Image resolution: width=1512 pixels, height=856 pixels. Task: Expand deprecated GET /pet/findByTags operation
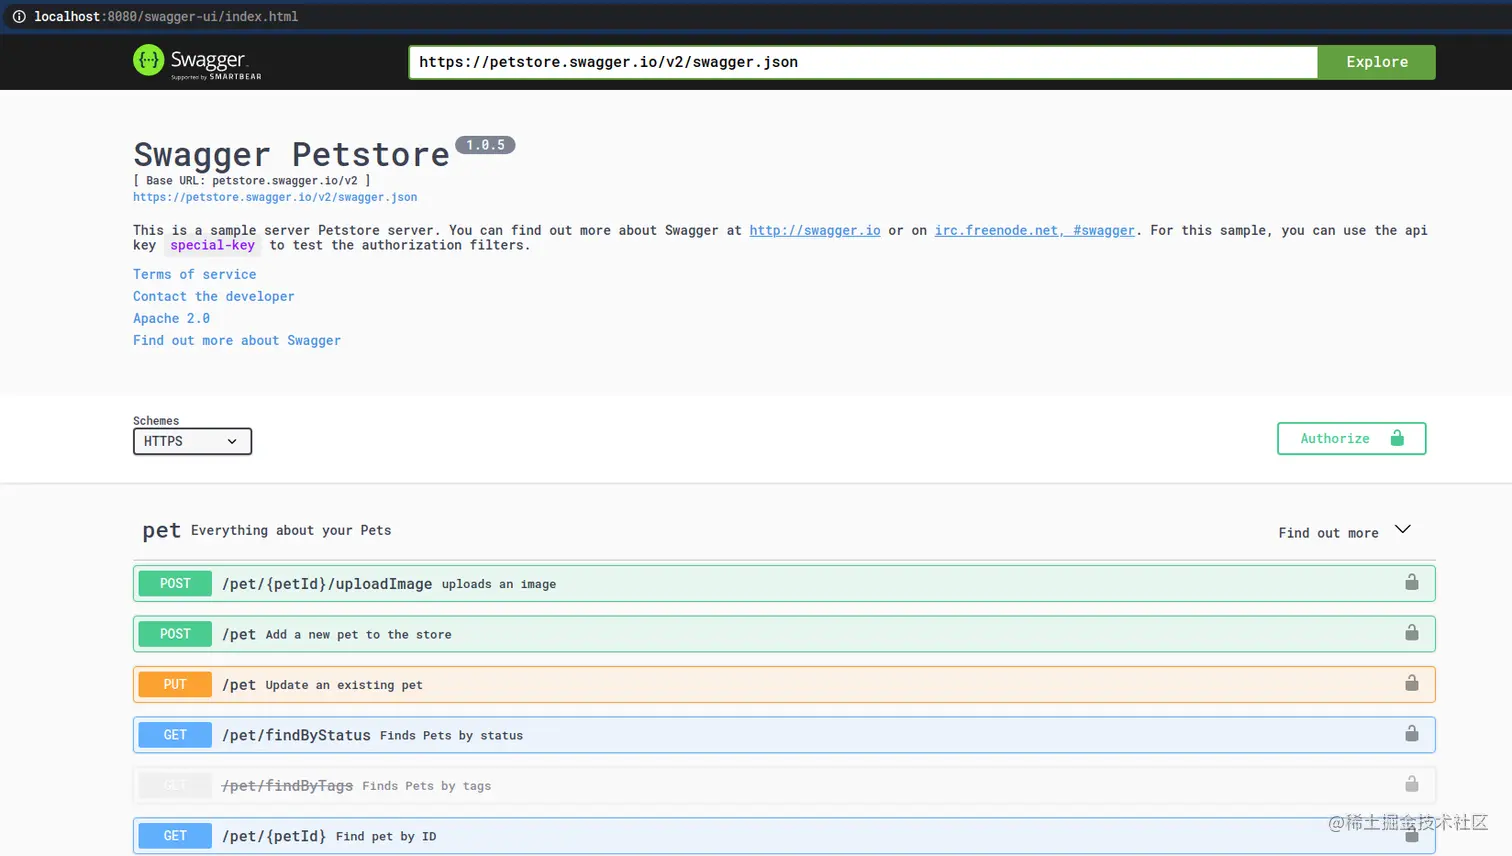[x=784, y=785]
